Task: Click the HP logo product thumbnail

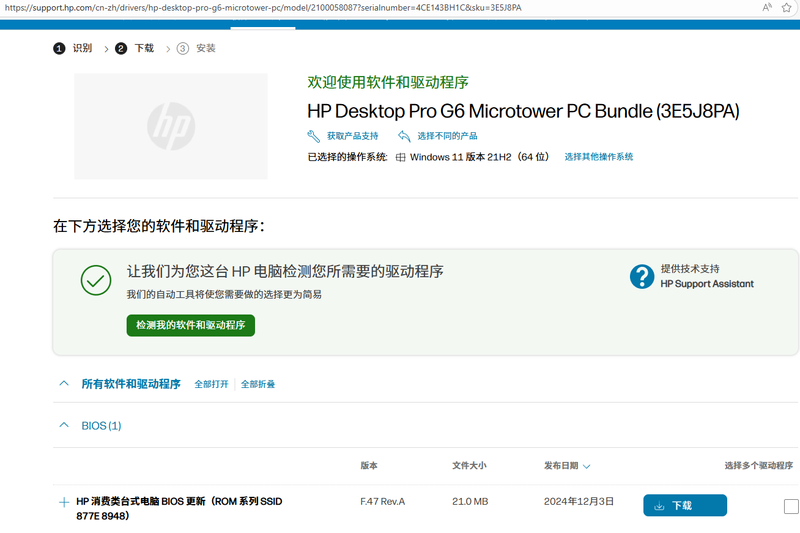Action: click(171, 126)
